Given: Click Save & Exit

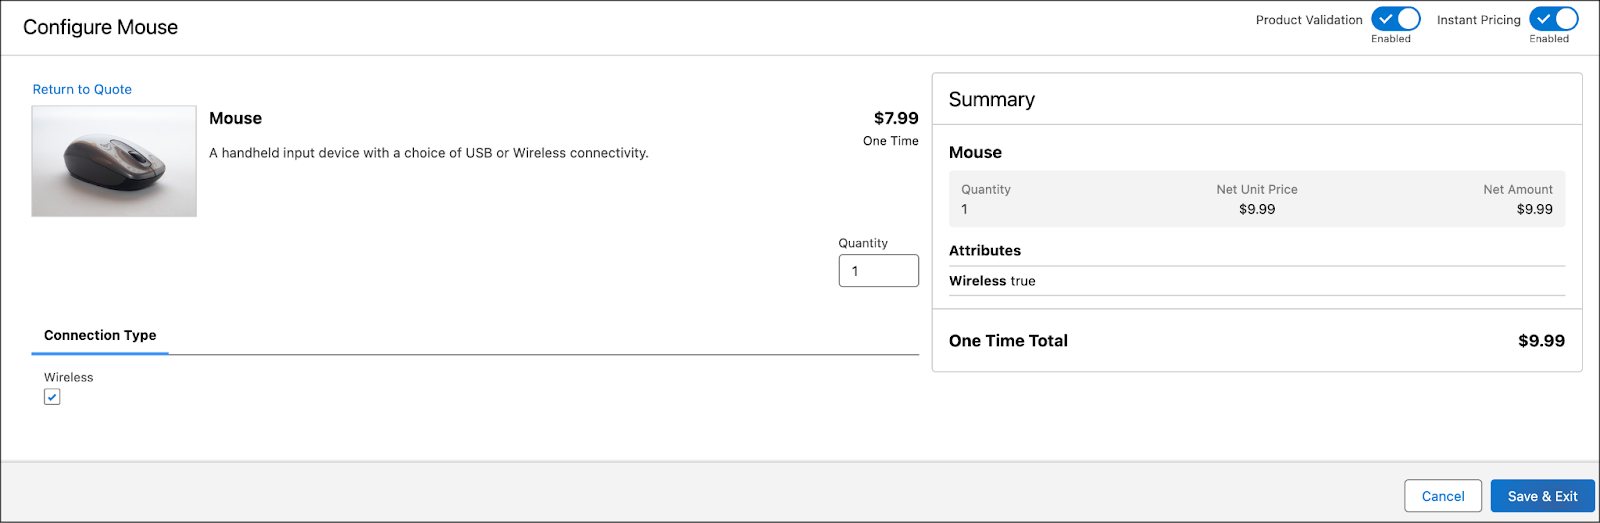Looking at the screenshot, I should click(x=1542, y=496).
